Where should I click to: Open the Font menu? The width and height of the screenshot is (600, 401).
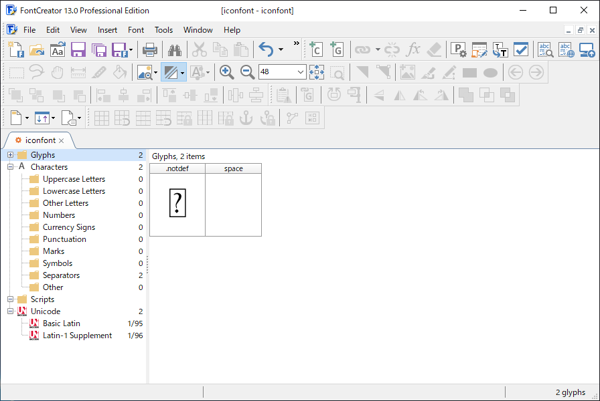click(136, 30)
